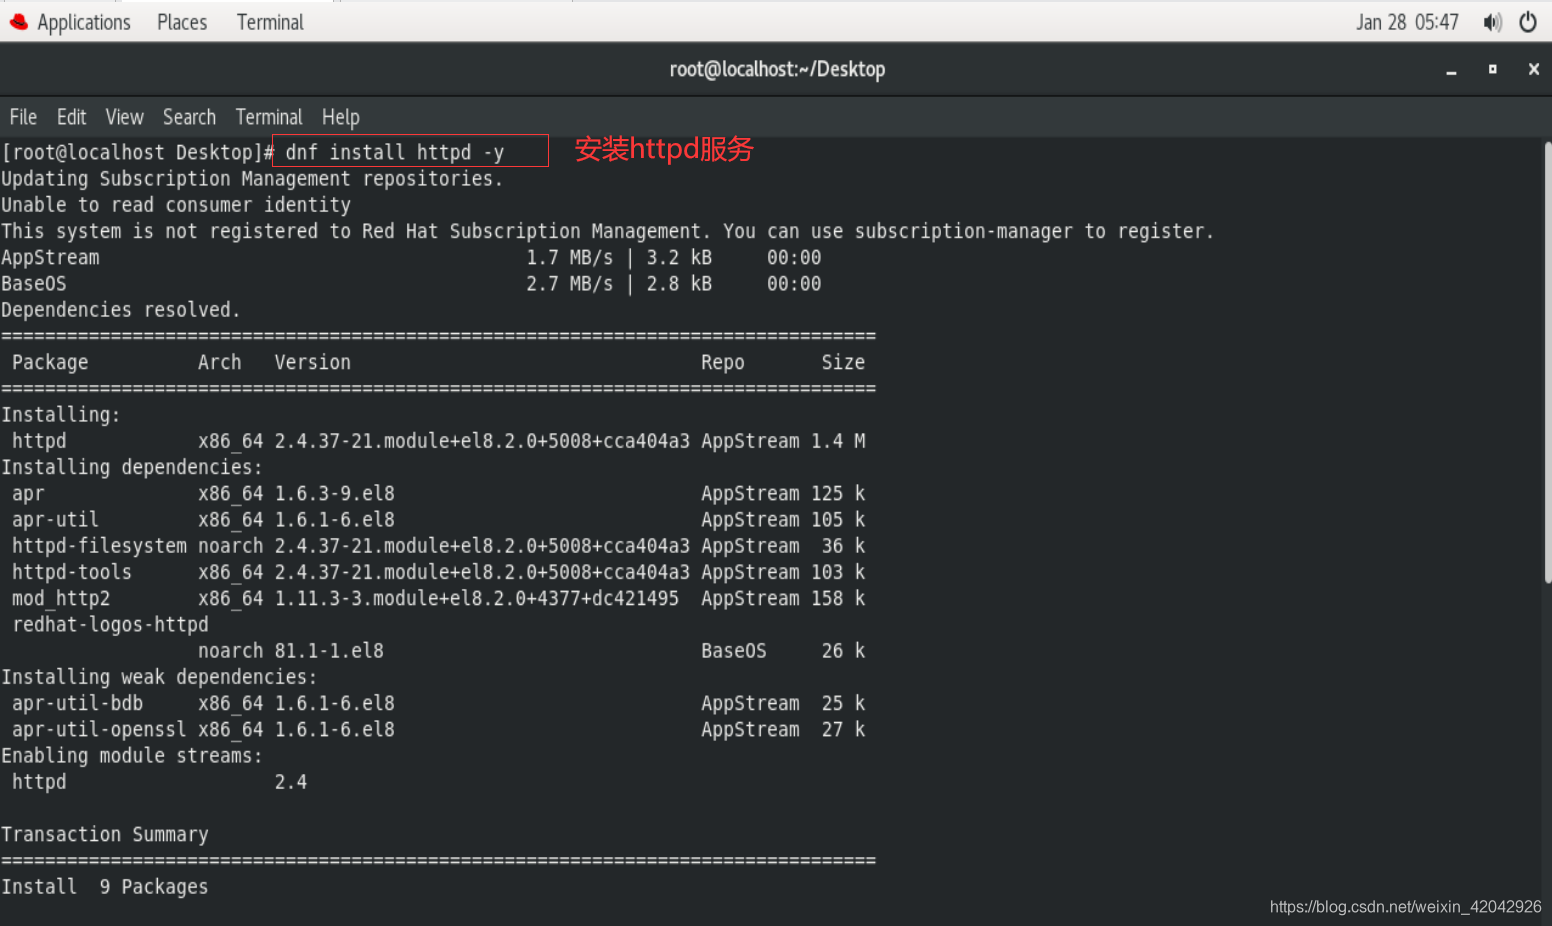Click the 'BaseOS' repo cell of redhat-logos-httpd

[734, 651]
